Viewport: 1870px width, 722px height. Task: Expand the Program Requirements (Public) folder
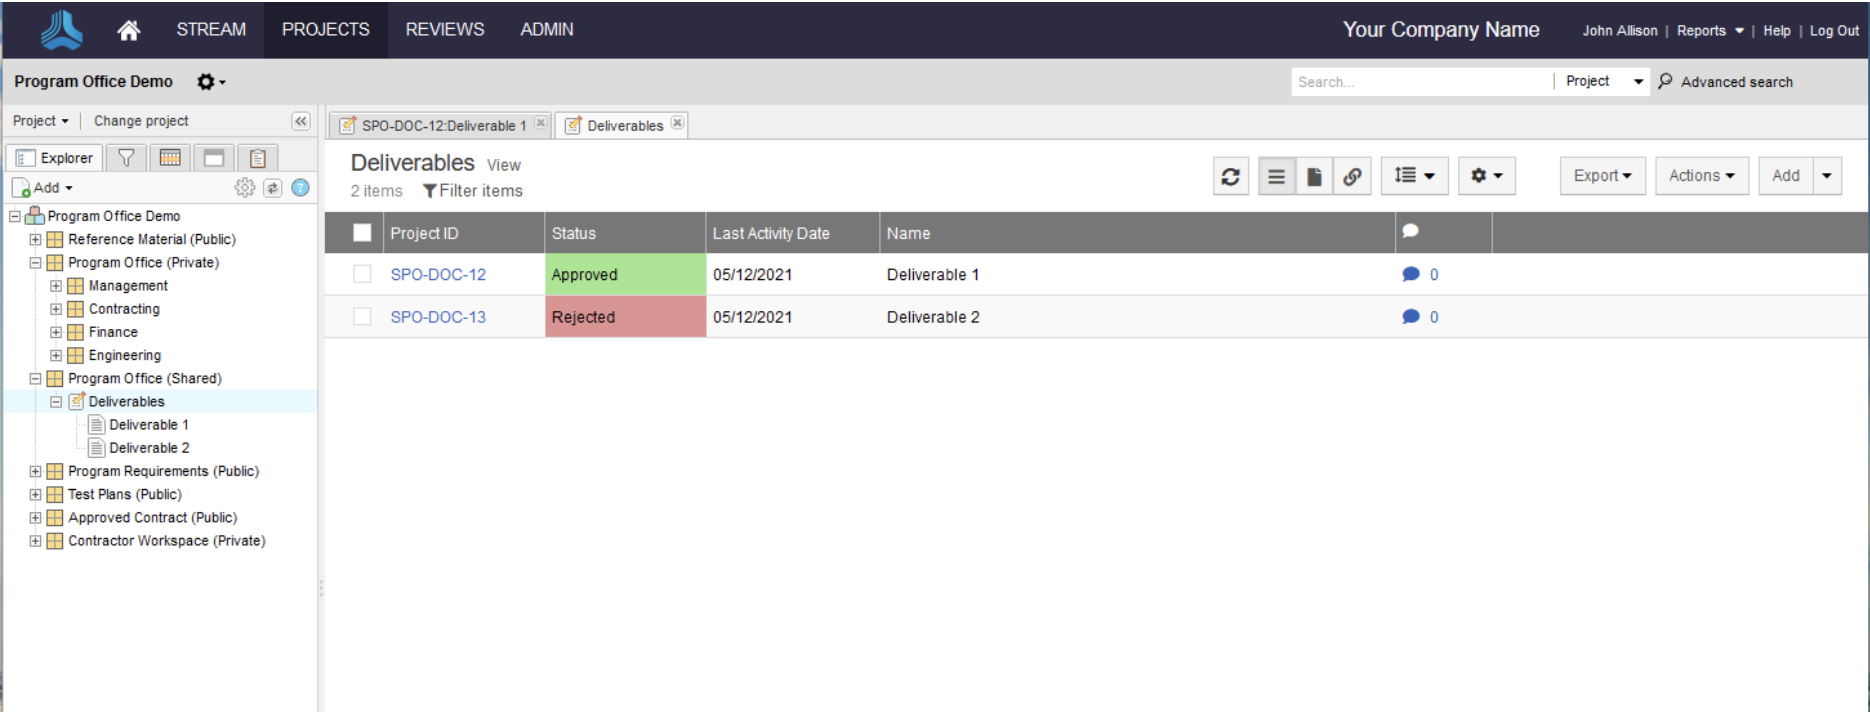click(35, 471)
